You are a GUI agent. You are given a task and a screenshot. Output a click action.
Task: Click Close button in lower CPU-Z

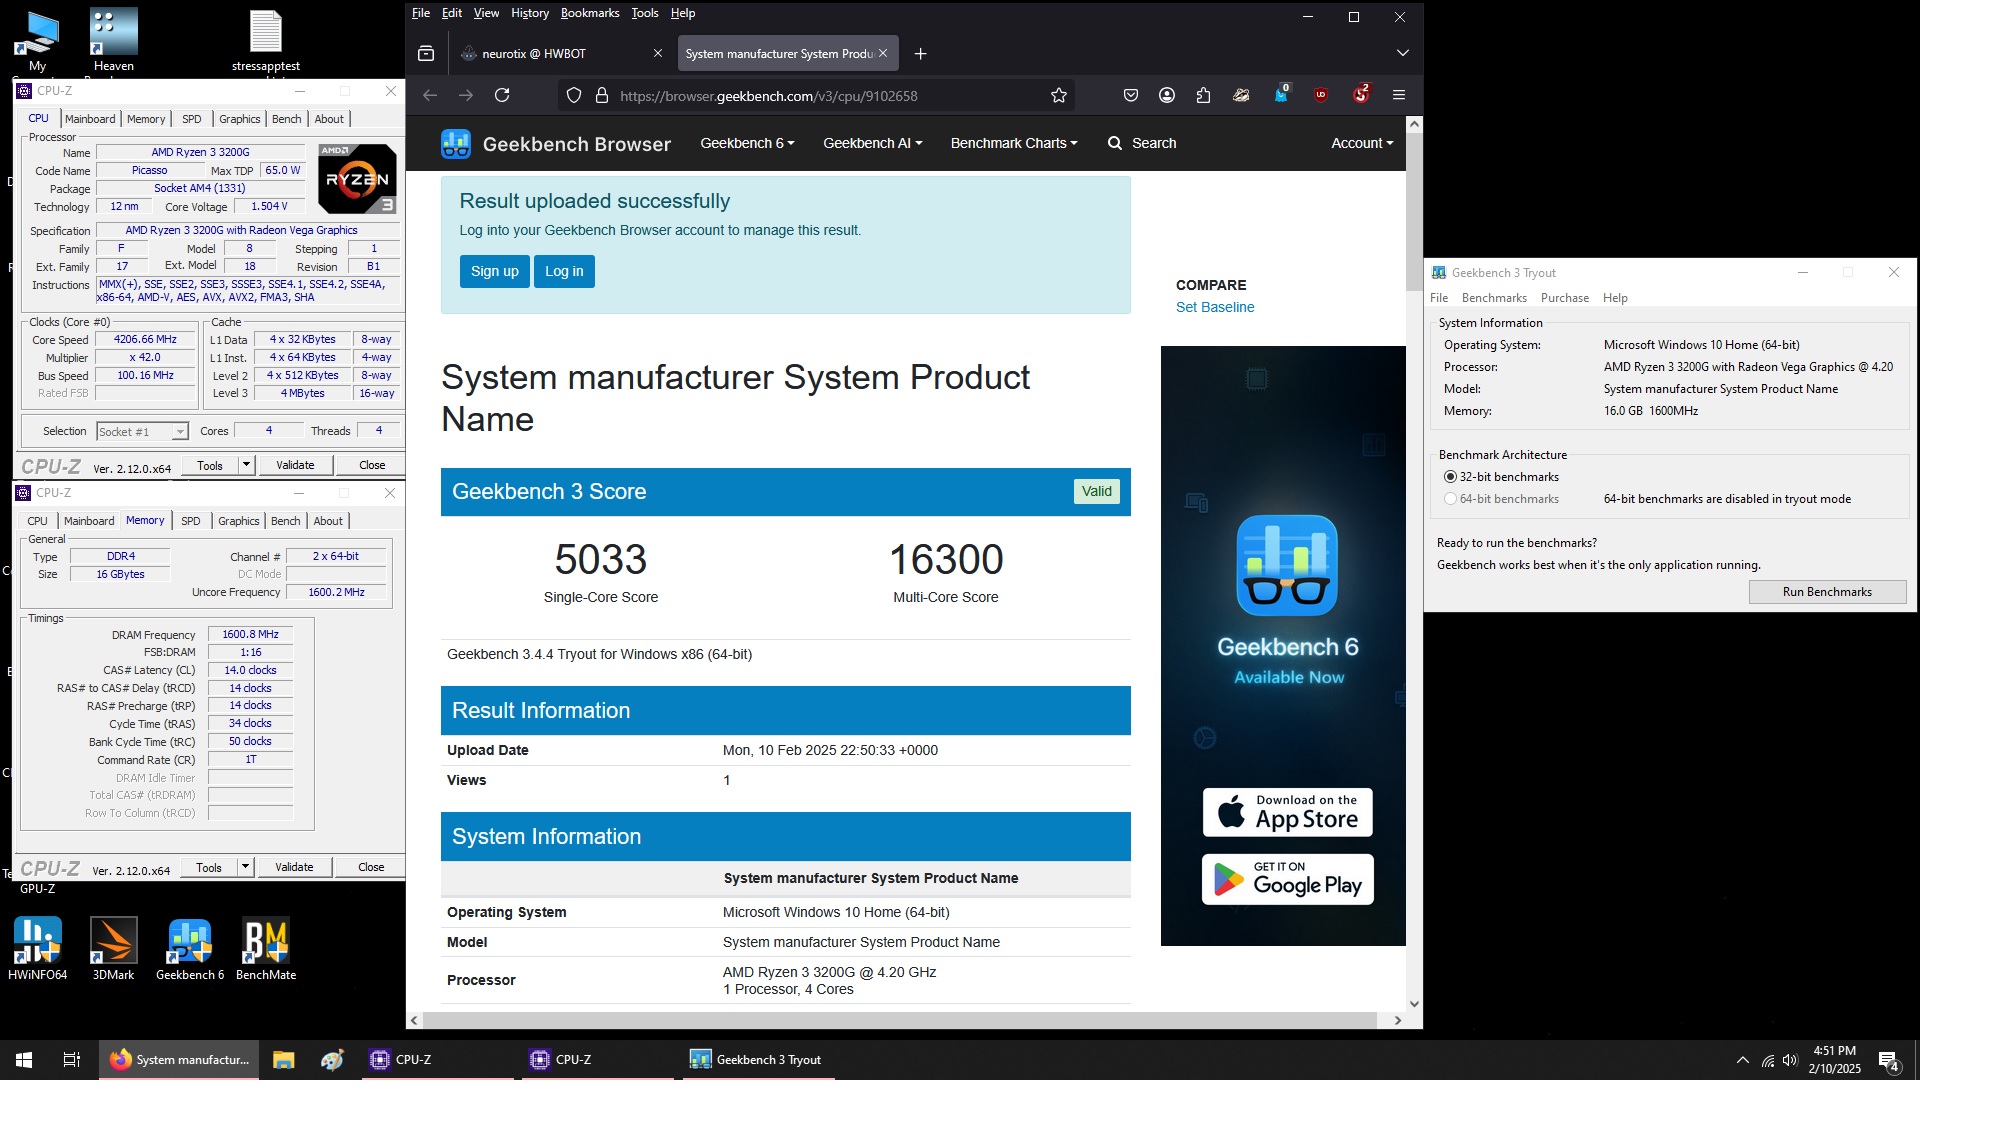(x=371, y=867)
